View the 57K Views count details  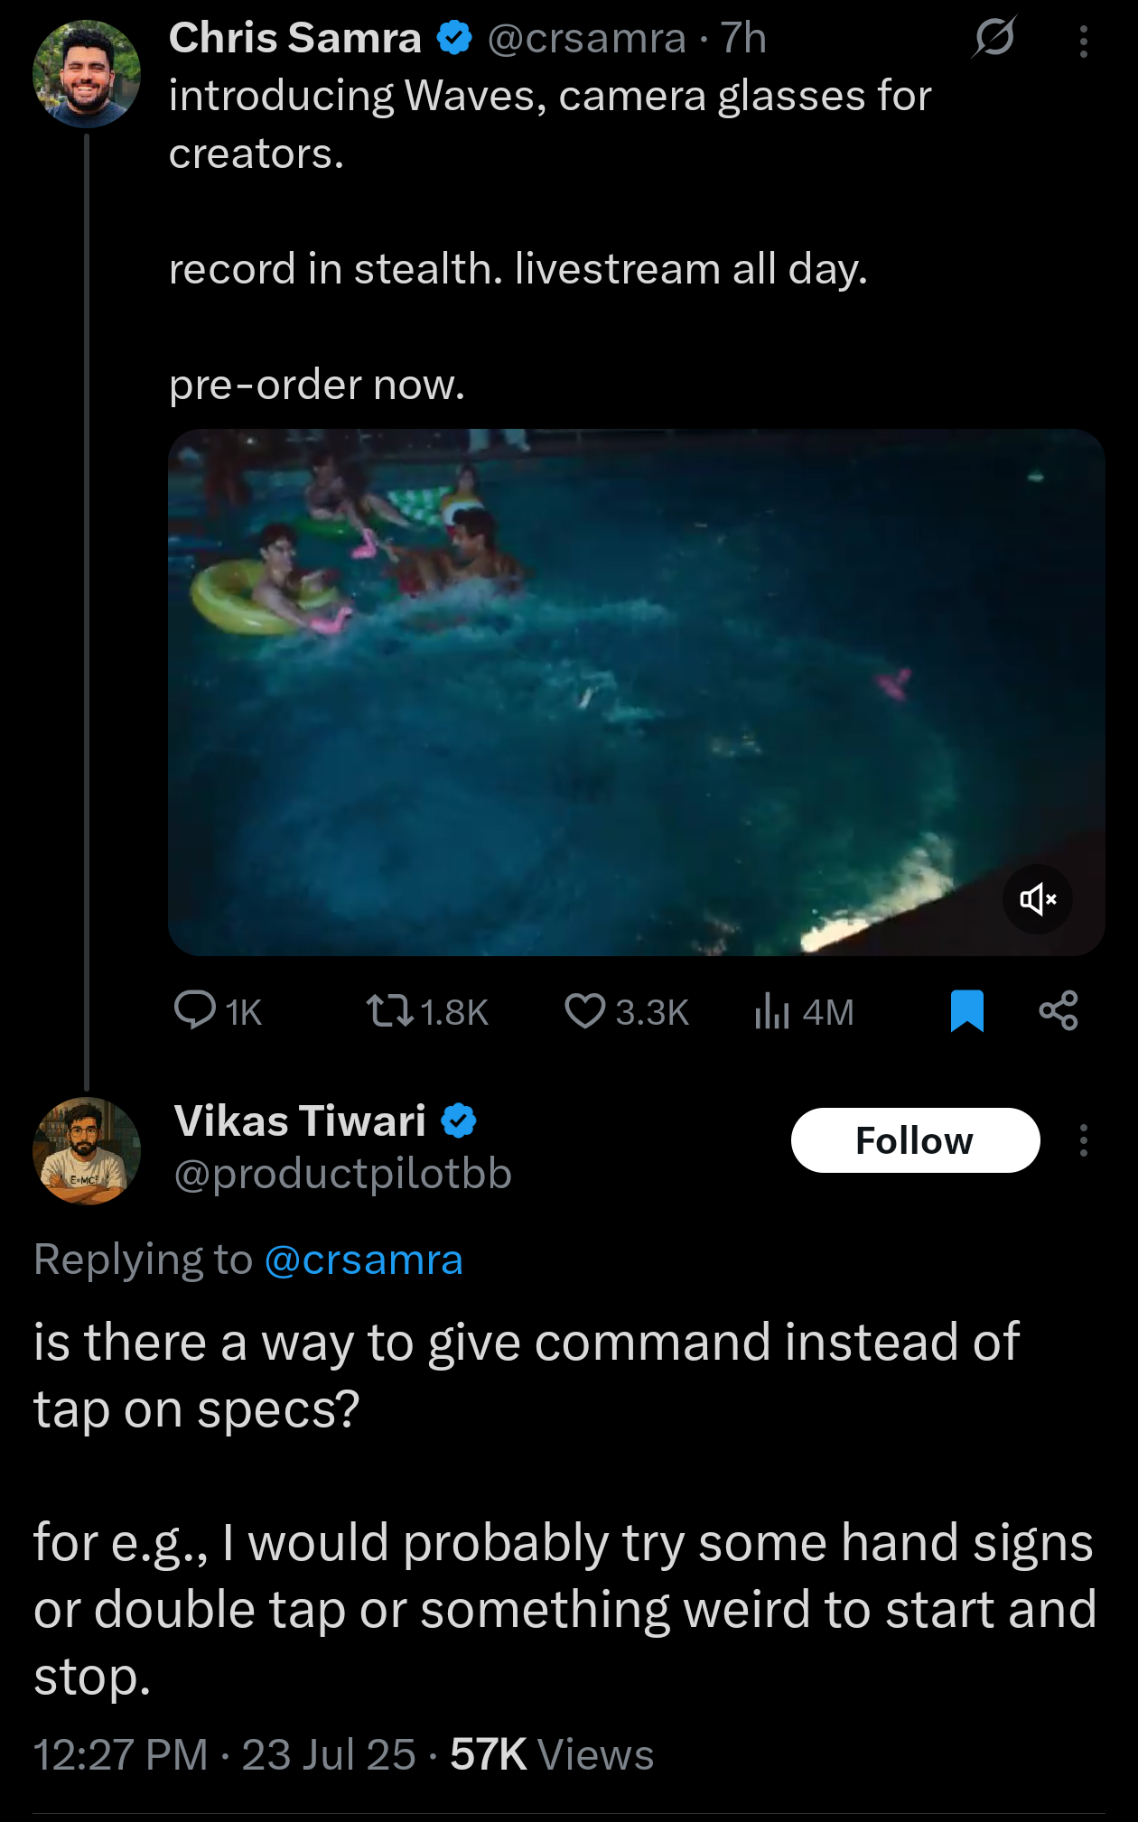pyautogui.click(x=551, y=1755)
